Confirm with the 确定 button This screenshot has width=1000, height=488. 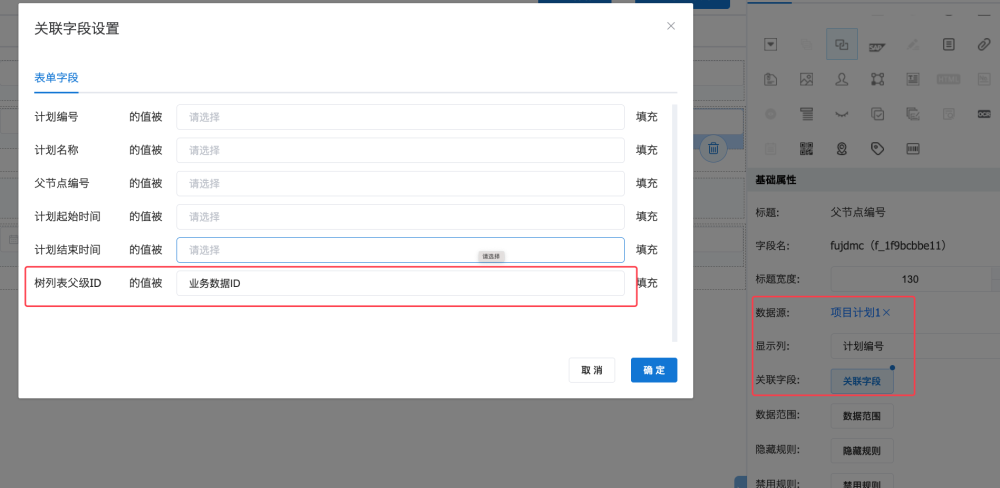coord(654,370)
